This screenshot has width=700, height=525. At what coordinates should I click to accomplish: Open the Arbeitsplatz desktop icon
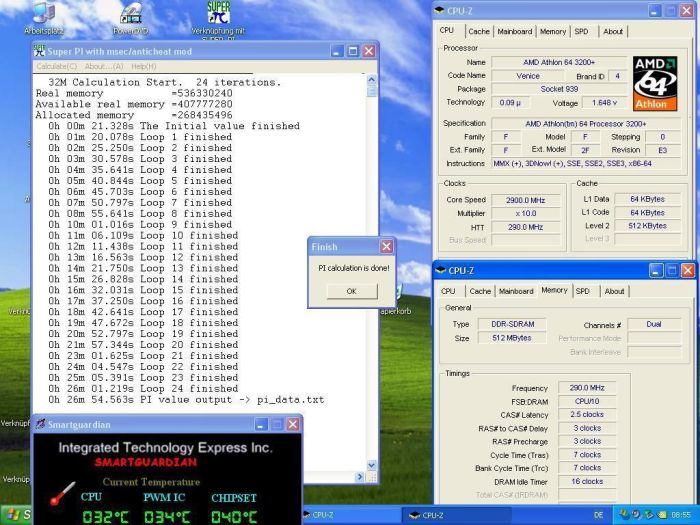(x=44, y=18)
